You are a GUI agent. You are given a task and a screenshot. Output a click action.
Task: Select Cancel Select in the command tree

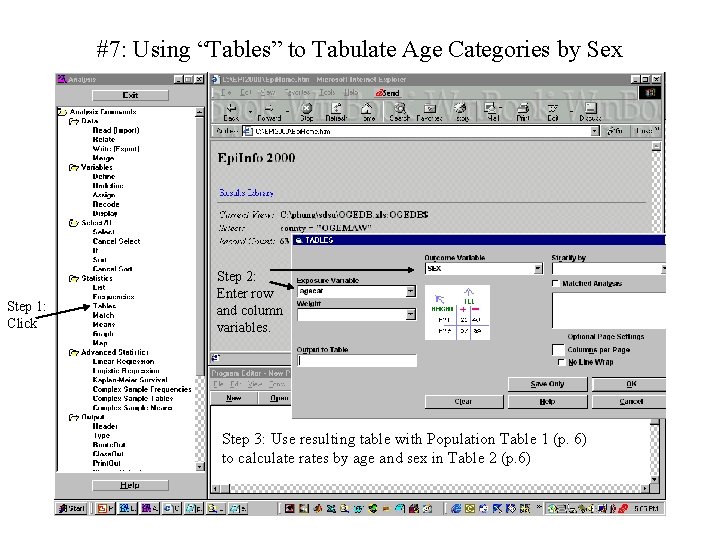[x=116, y=241]
